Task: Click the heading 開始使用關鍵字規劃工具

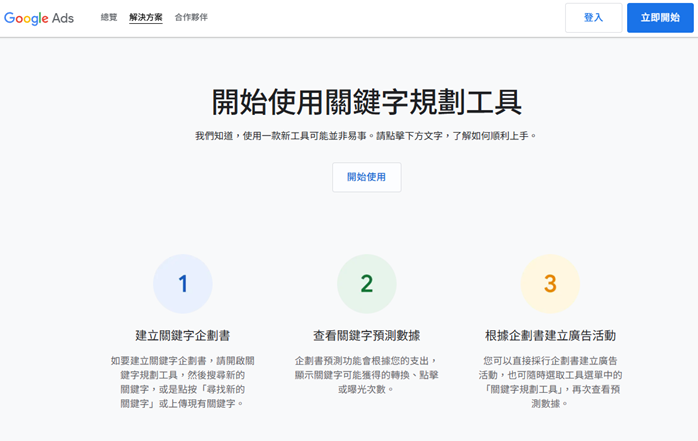Action: (366, 102)
